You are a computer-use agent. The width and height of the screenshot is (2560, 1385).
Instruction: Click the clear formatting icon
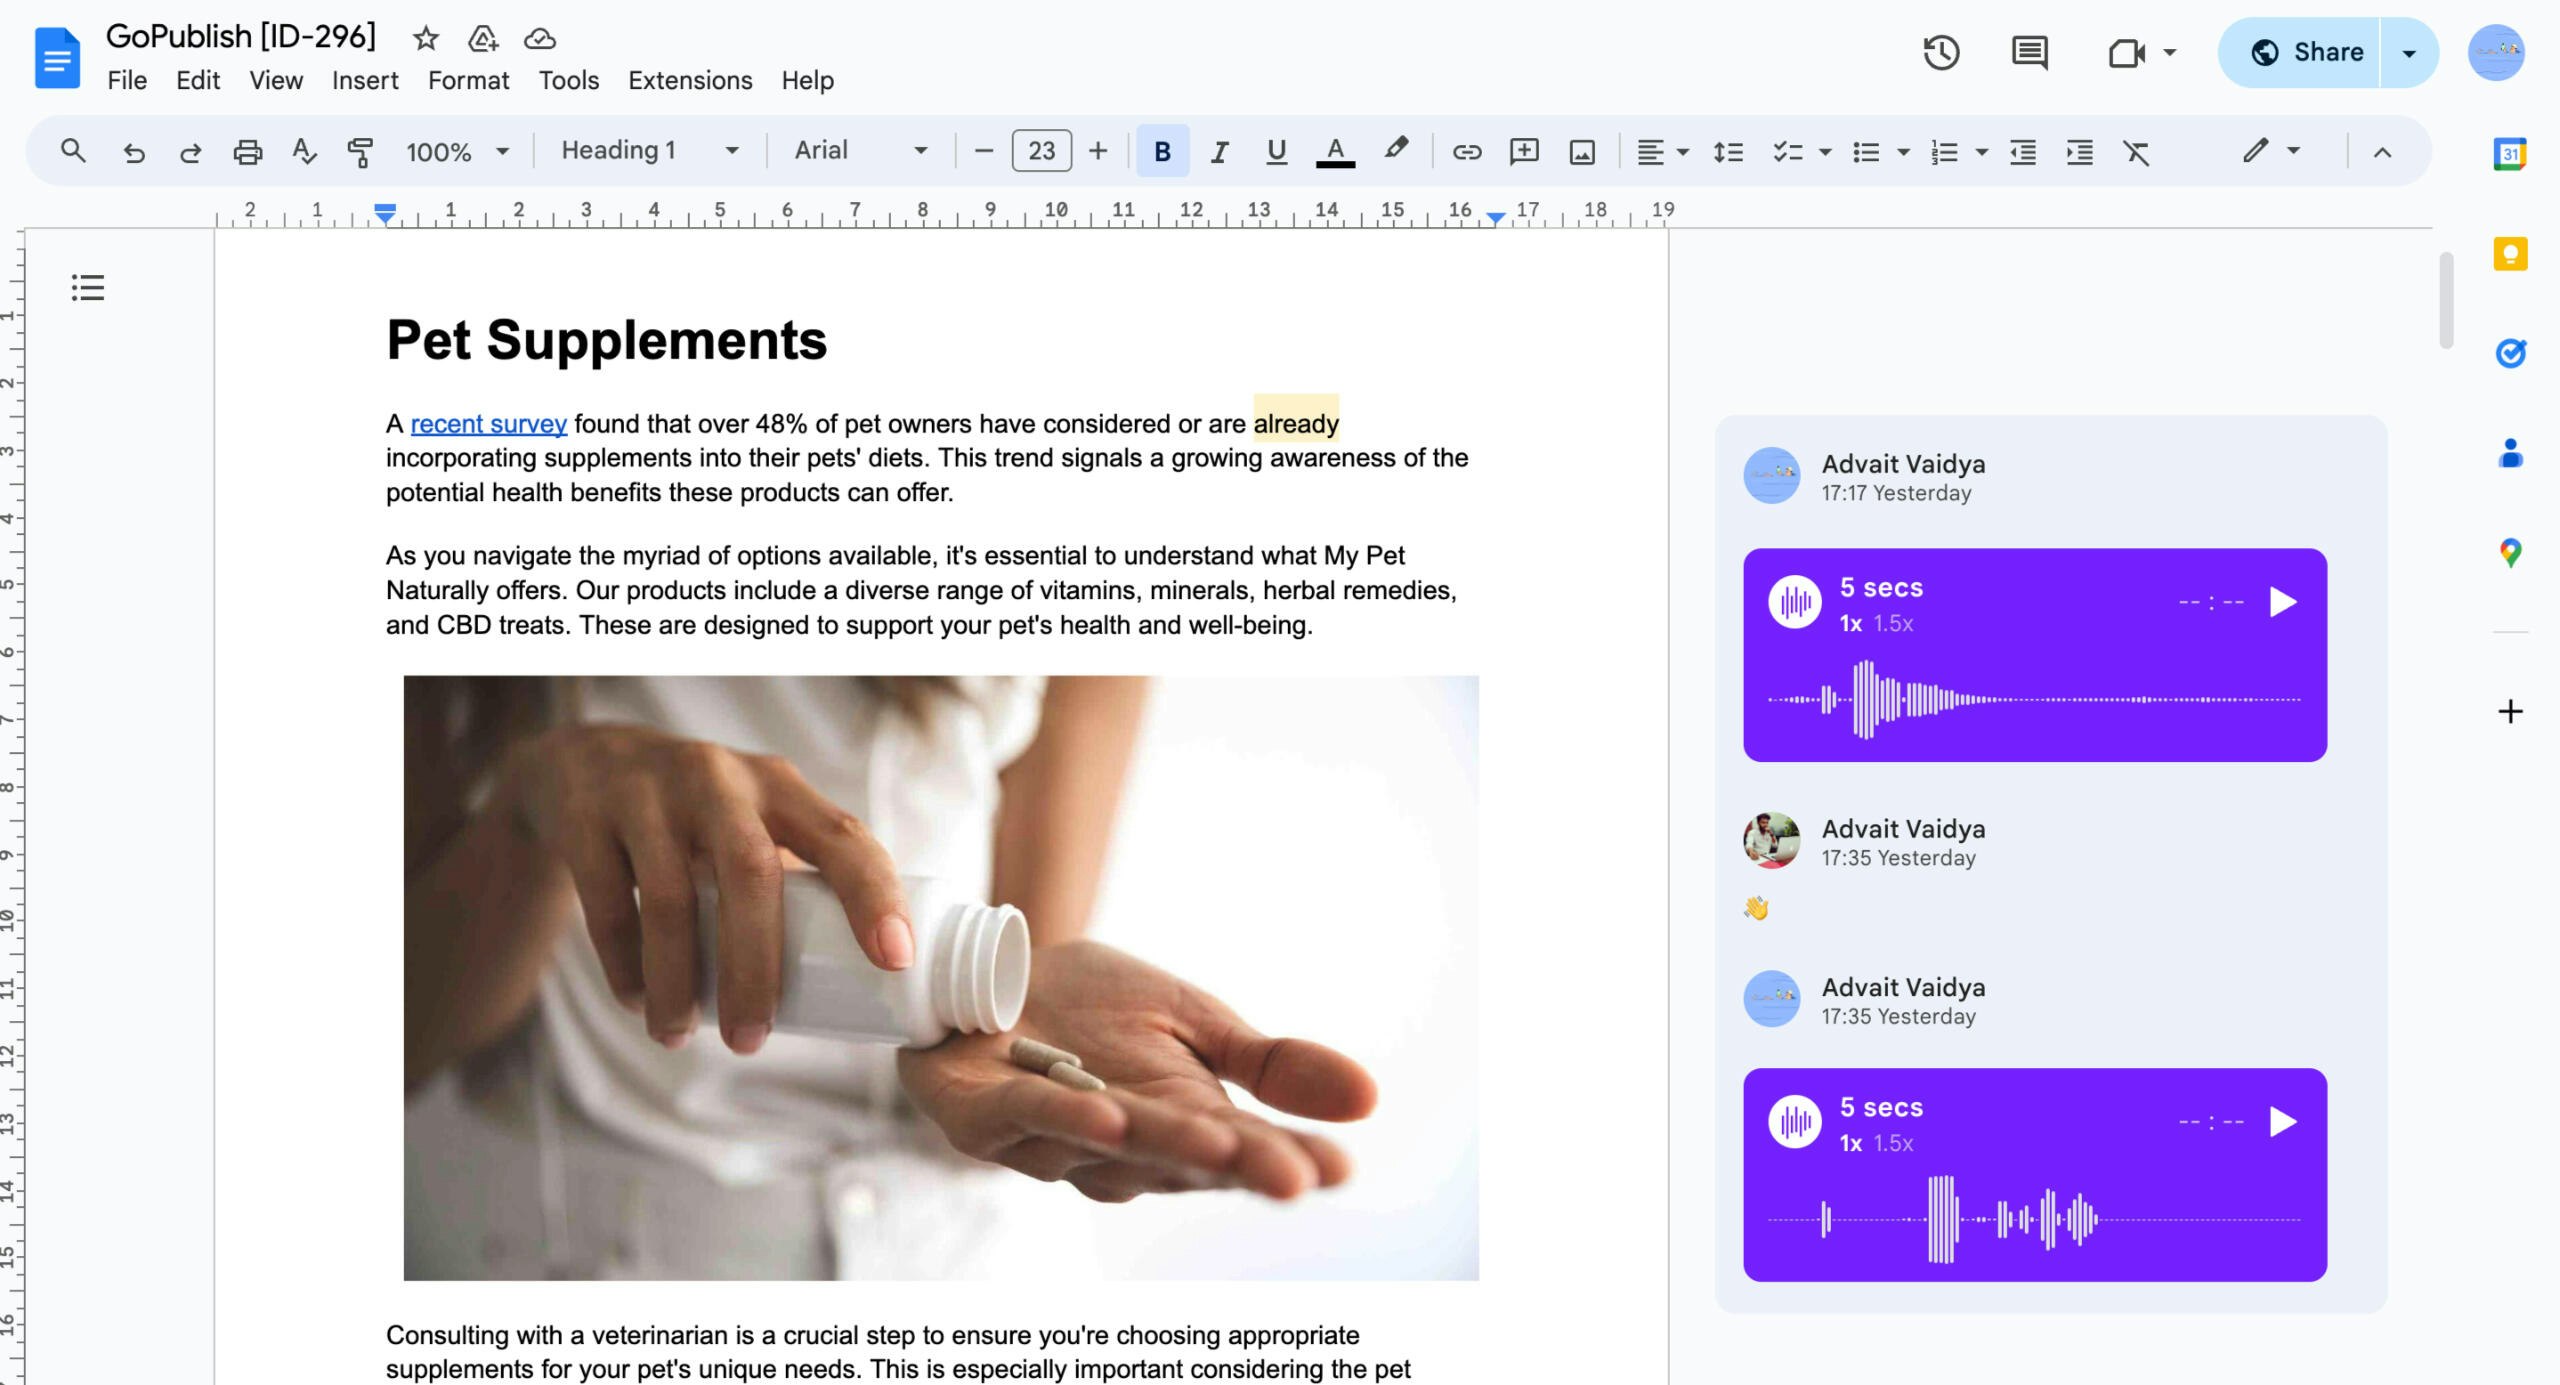coord(2136,152)
